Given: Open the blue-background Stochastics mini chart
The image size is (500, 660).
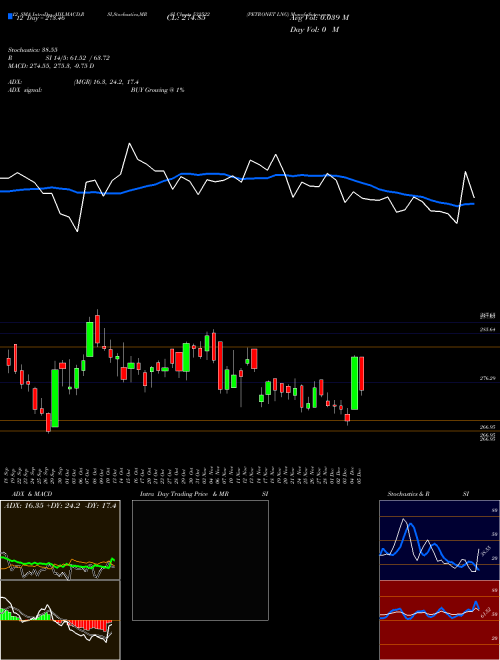Looking at the screenshot, I should 439,540.
